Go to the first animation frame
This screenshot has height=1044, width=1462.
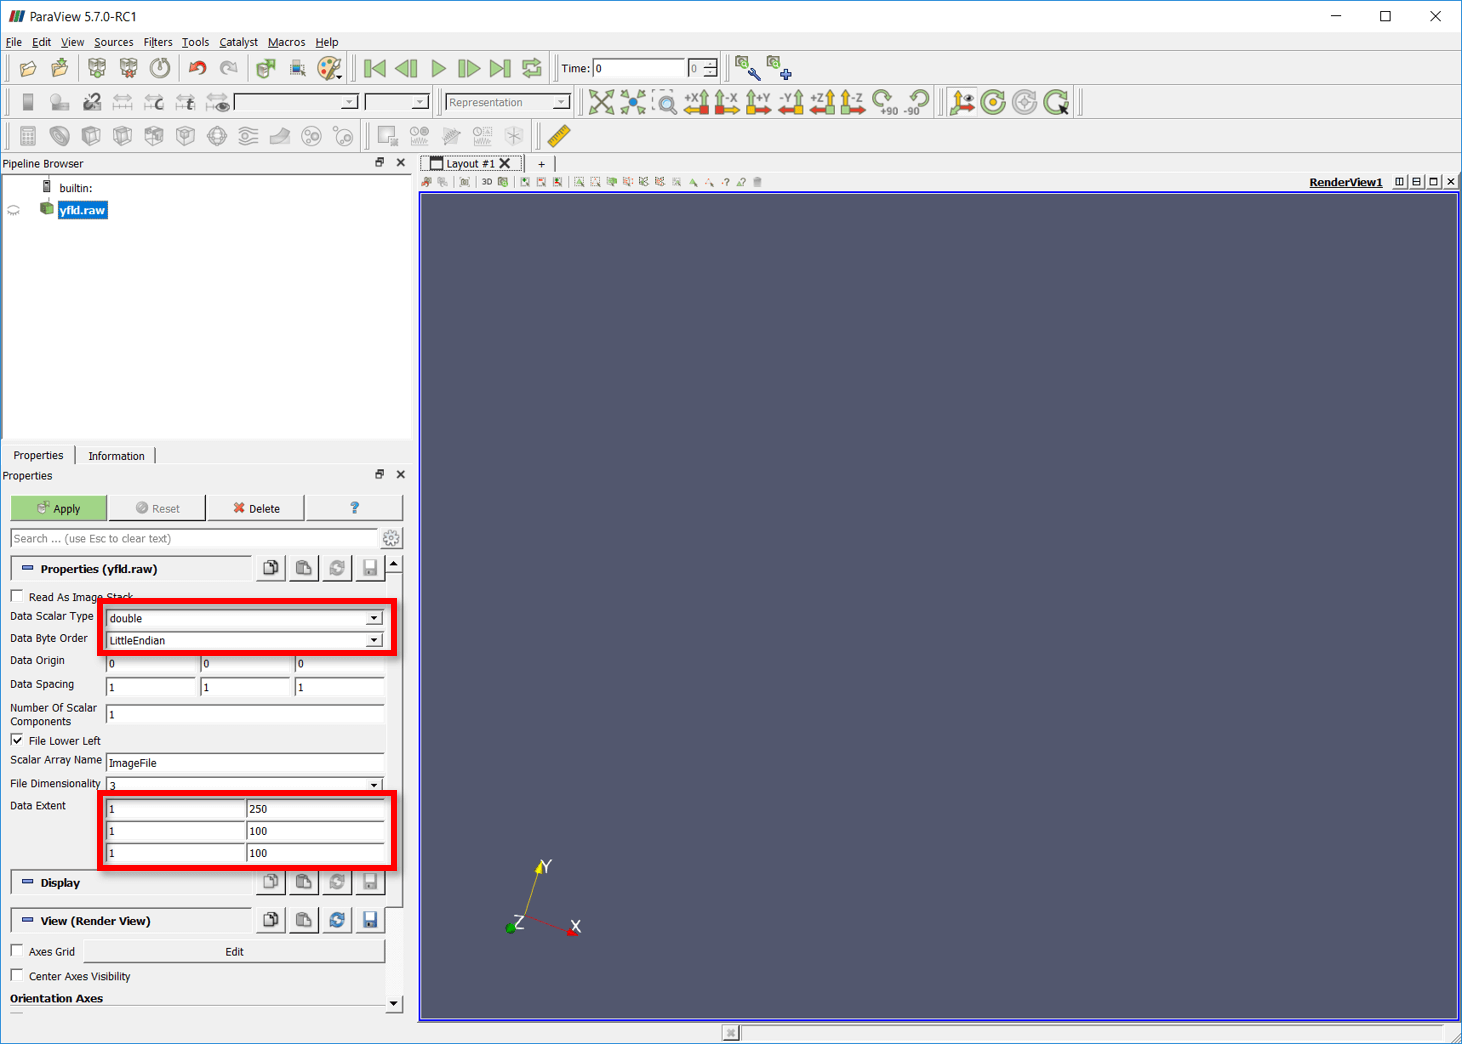click(x=375, y=68)
